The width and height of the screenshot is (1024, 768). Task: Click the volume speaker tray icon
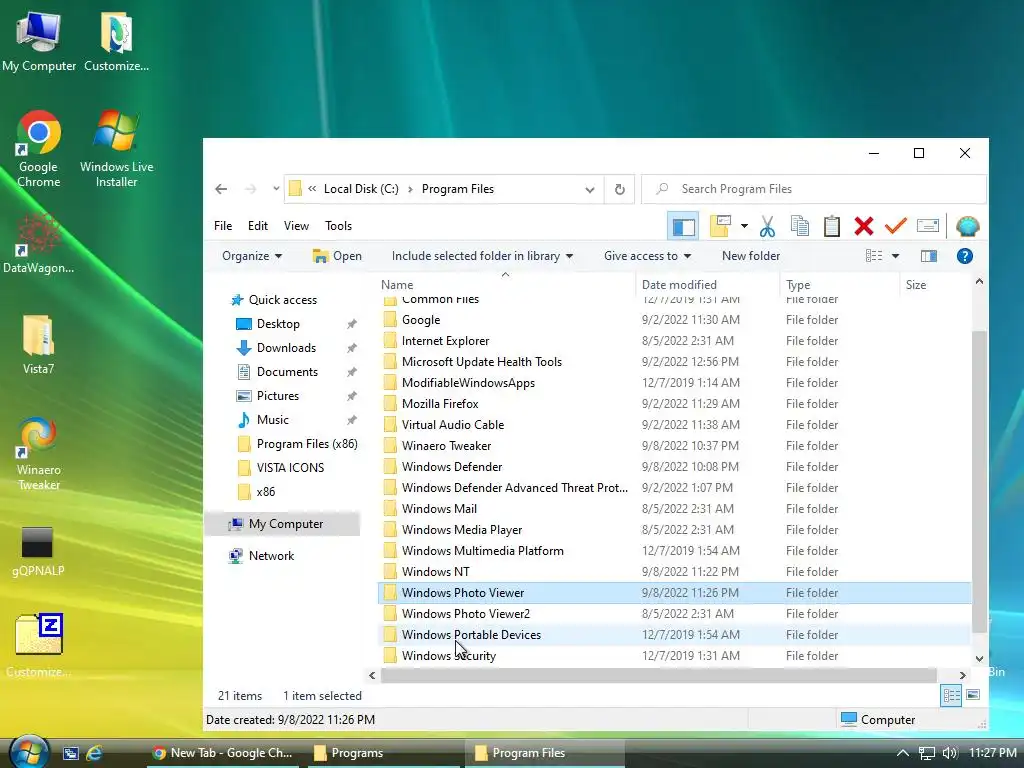[950, 753]
